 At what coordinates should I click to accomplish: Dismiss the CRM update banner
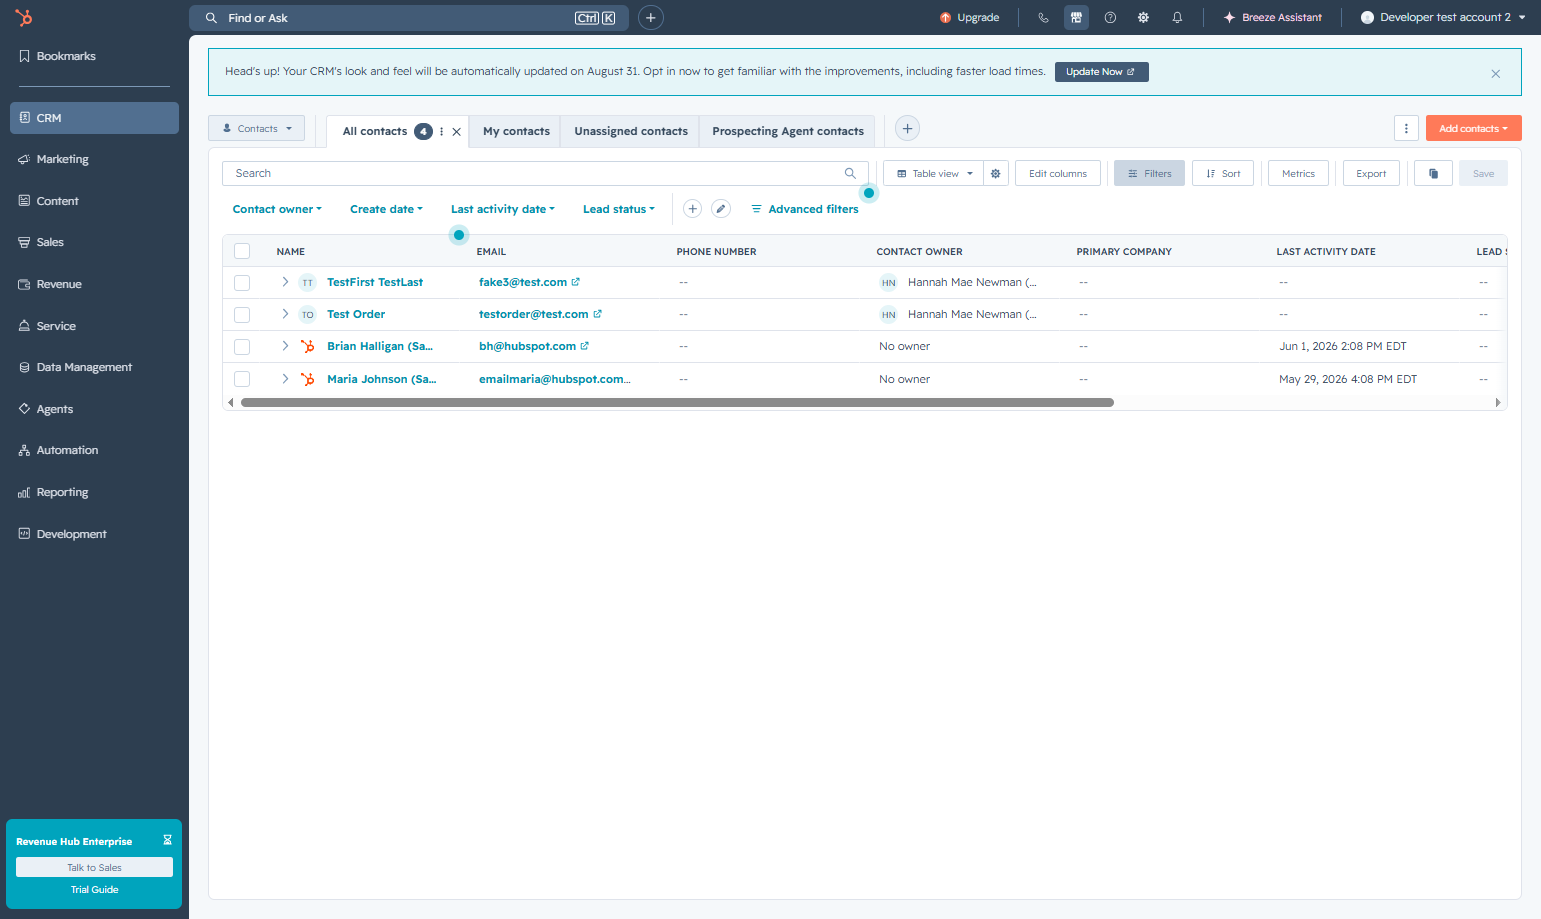[1495, 73]
